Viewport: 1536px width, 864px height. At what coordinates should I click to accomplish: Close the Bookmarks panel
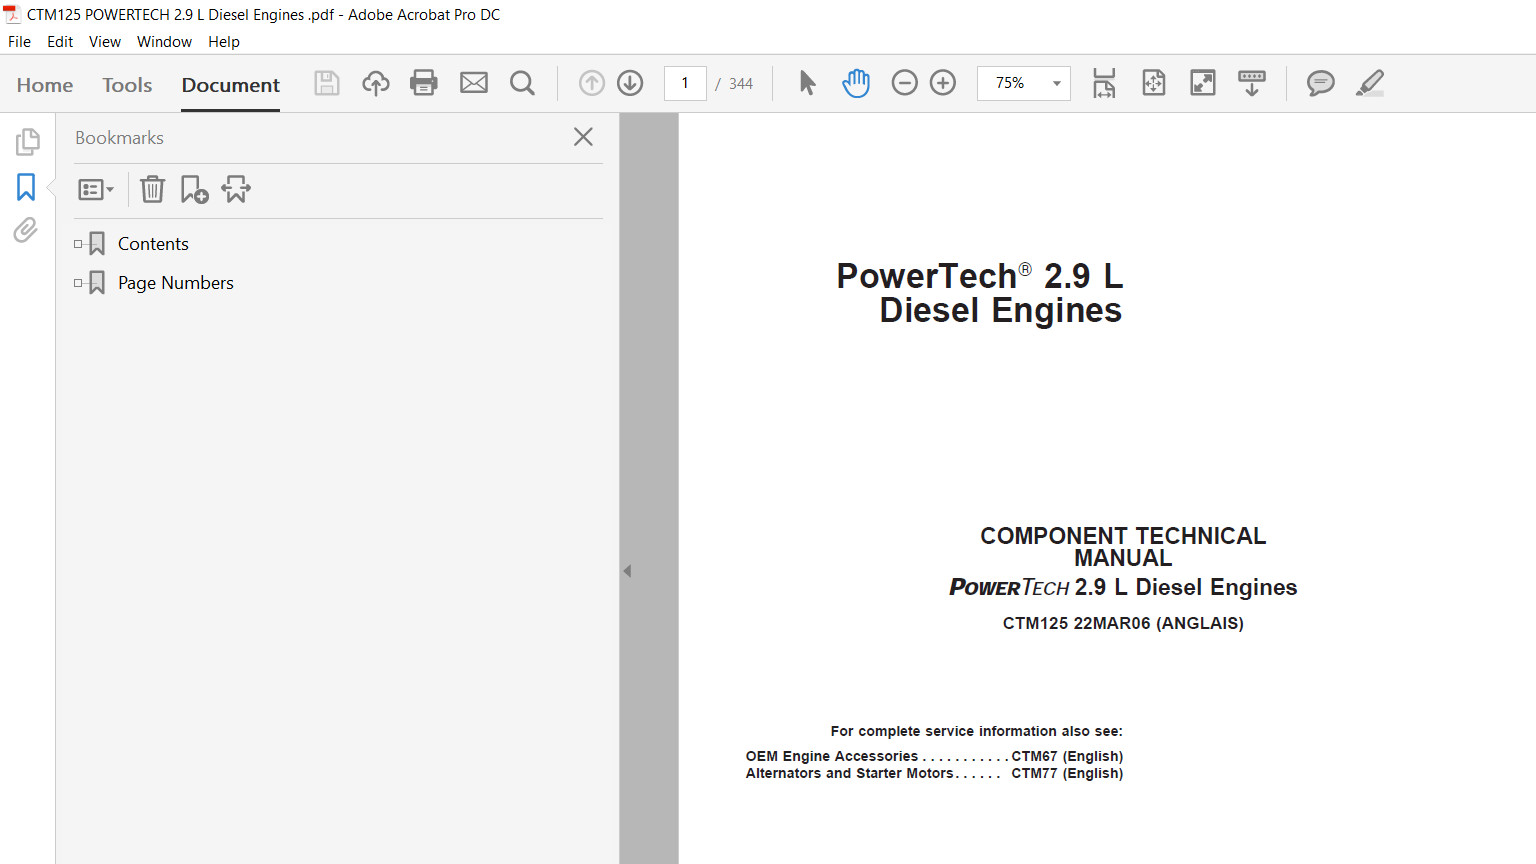pos(584,137)
